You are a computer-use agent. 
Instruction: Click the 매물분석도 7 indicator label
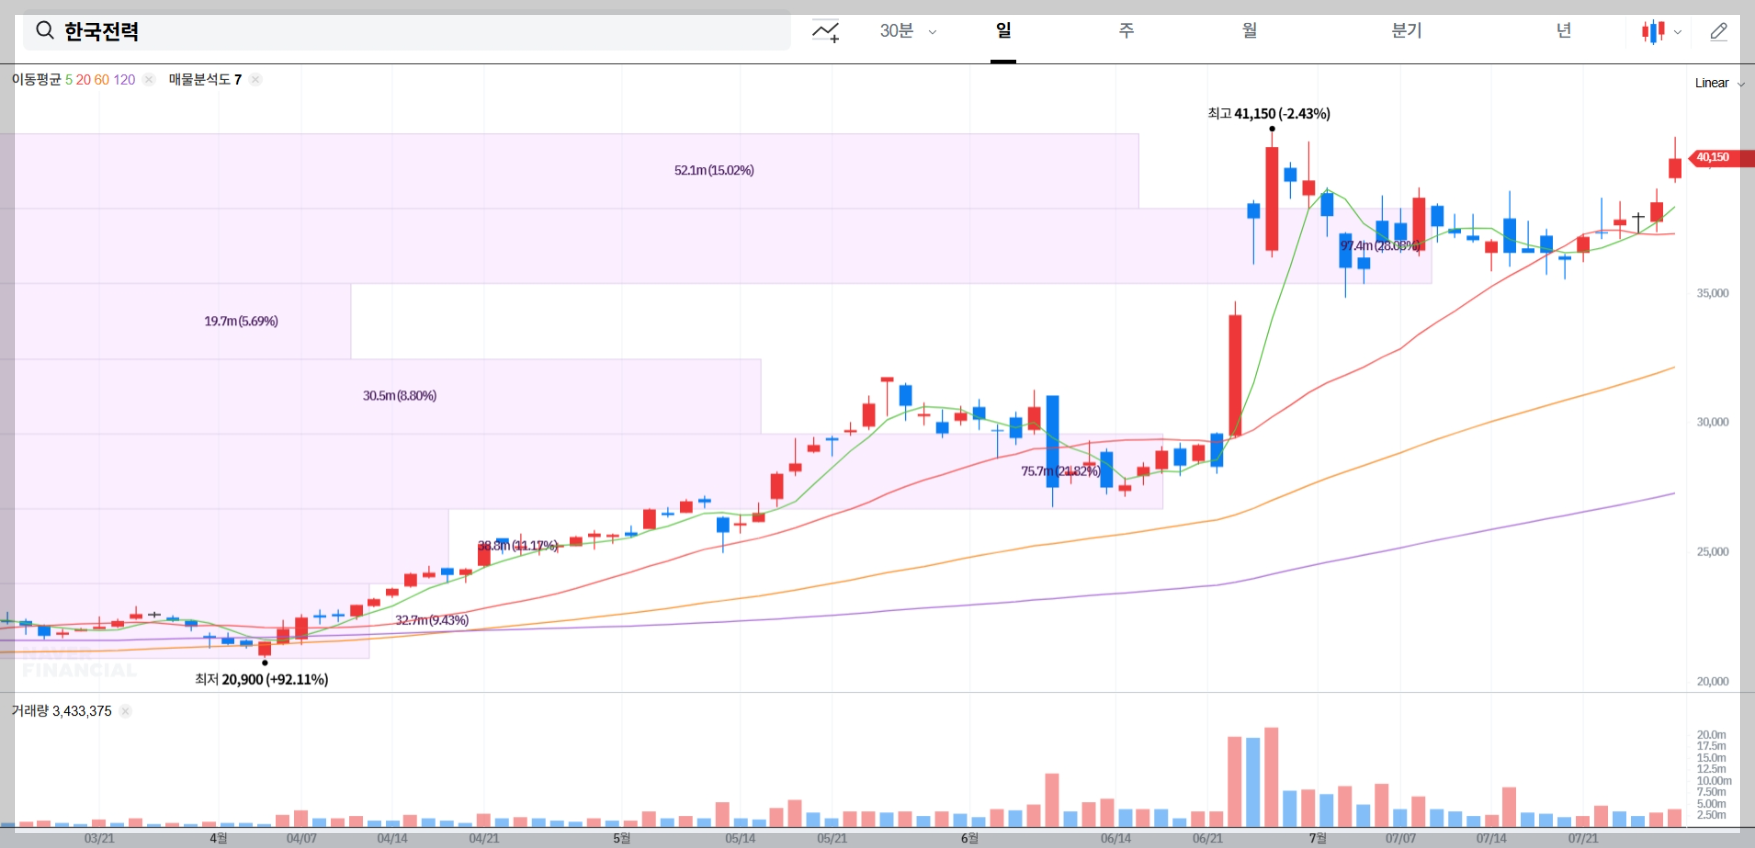(205, 80)
